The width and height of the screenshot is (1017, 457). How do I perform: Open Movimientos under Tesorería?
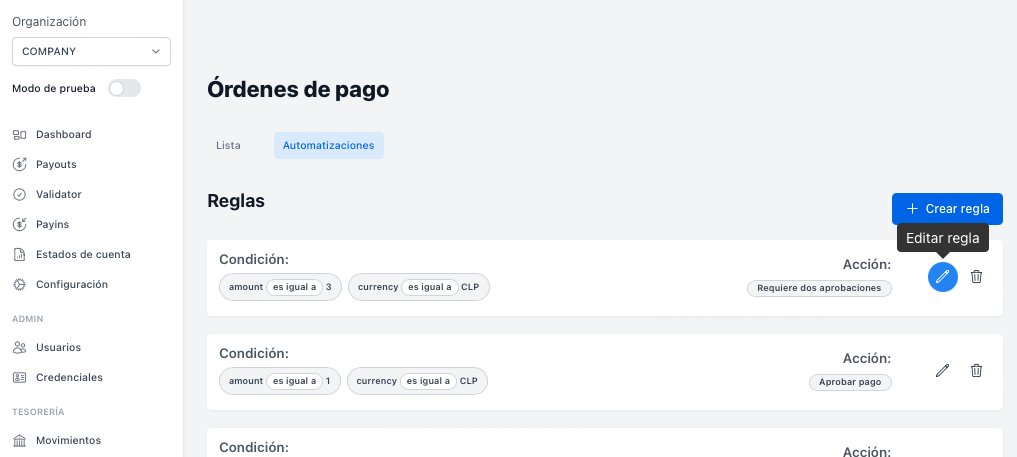(69, 440)
